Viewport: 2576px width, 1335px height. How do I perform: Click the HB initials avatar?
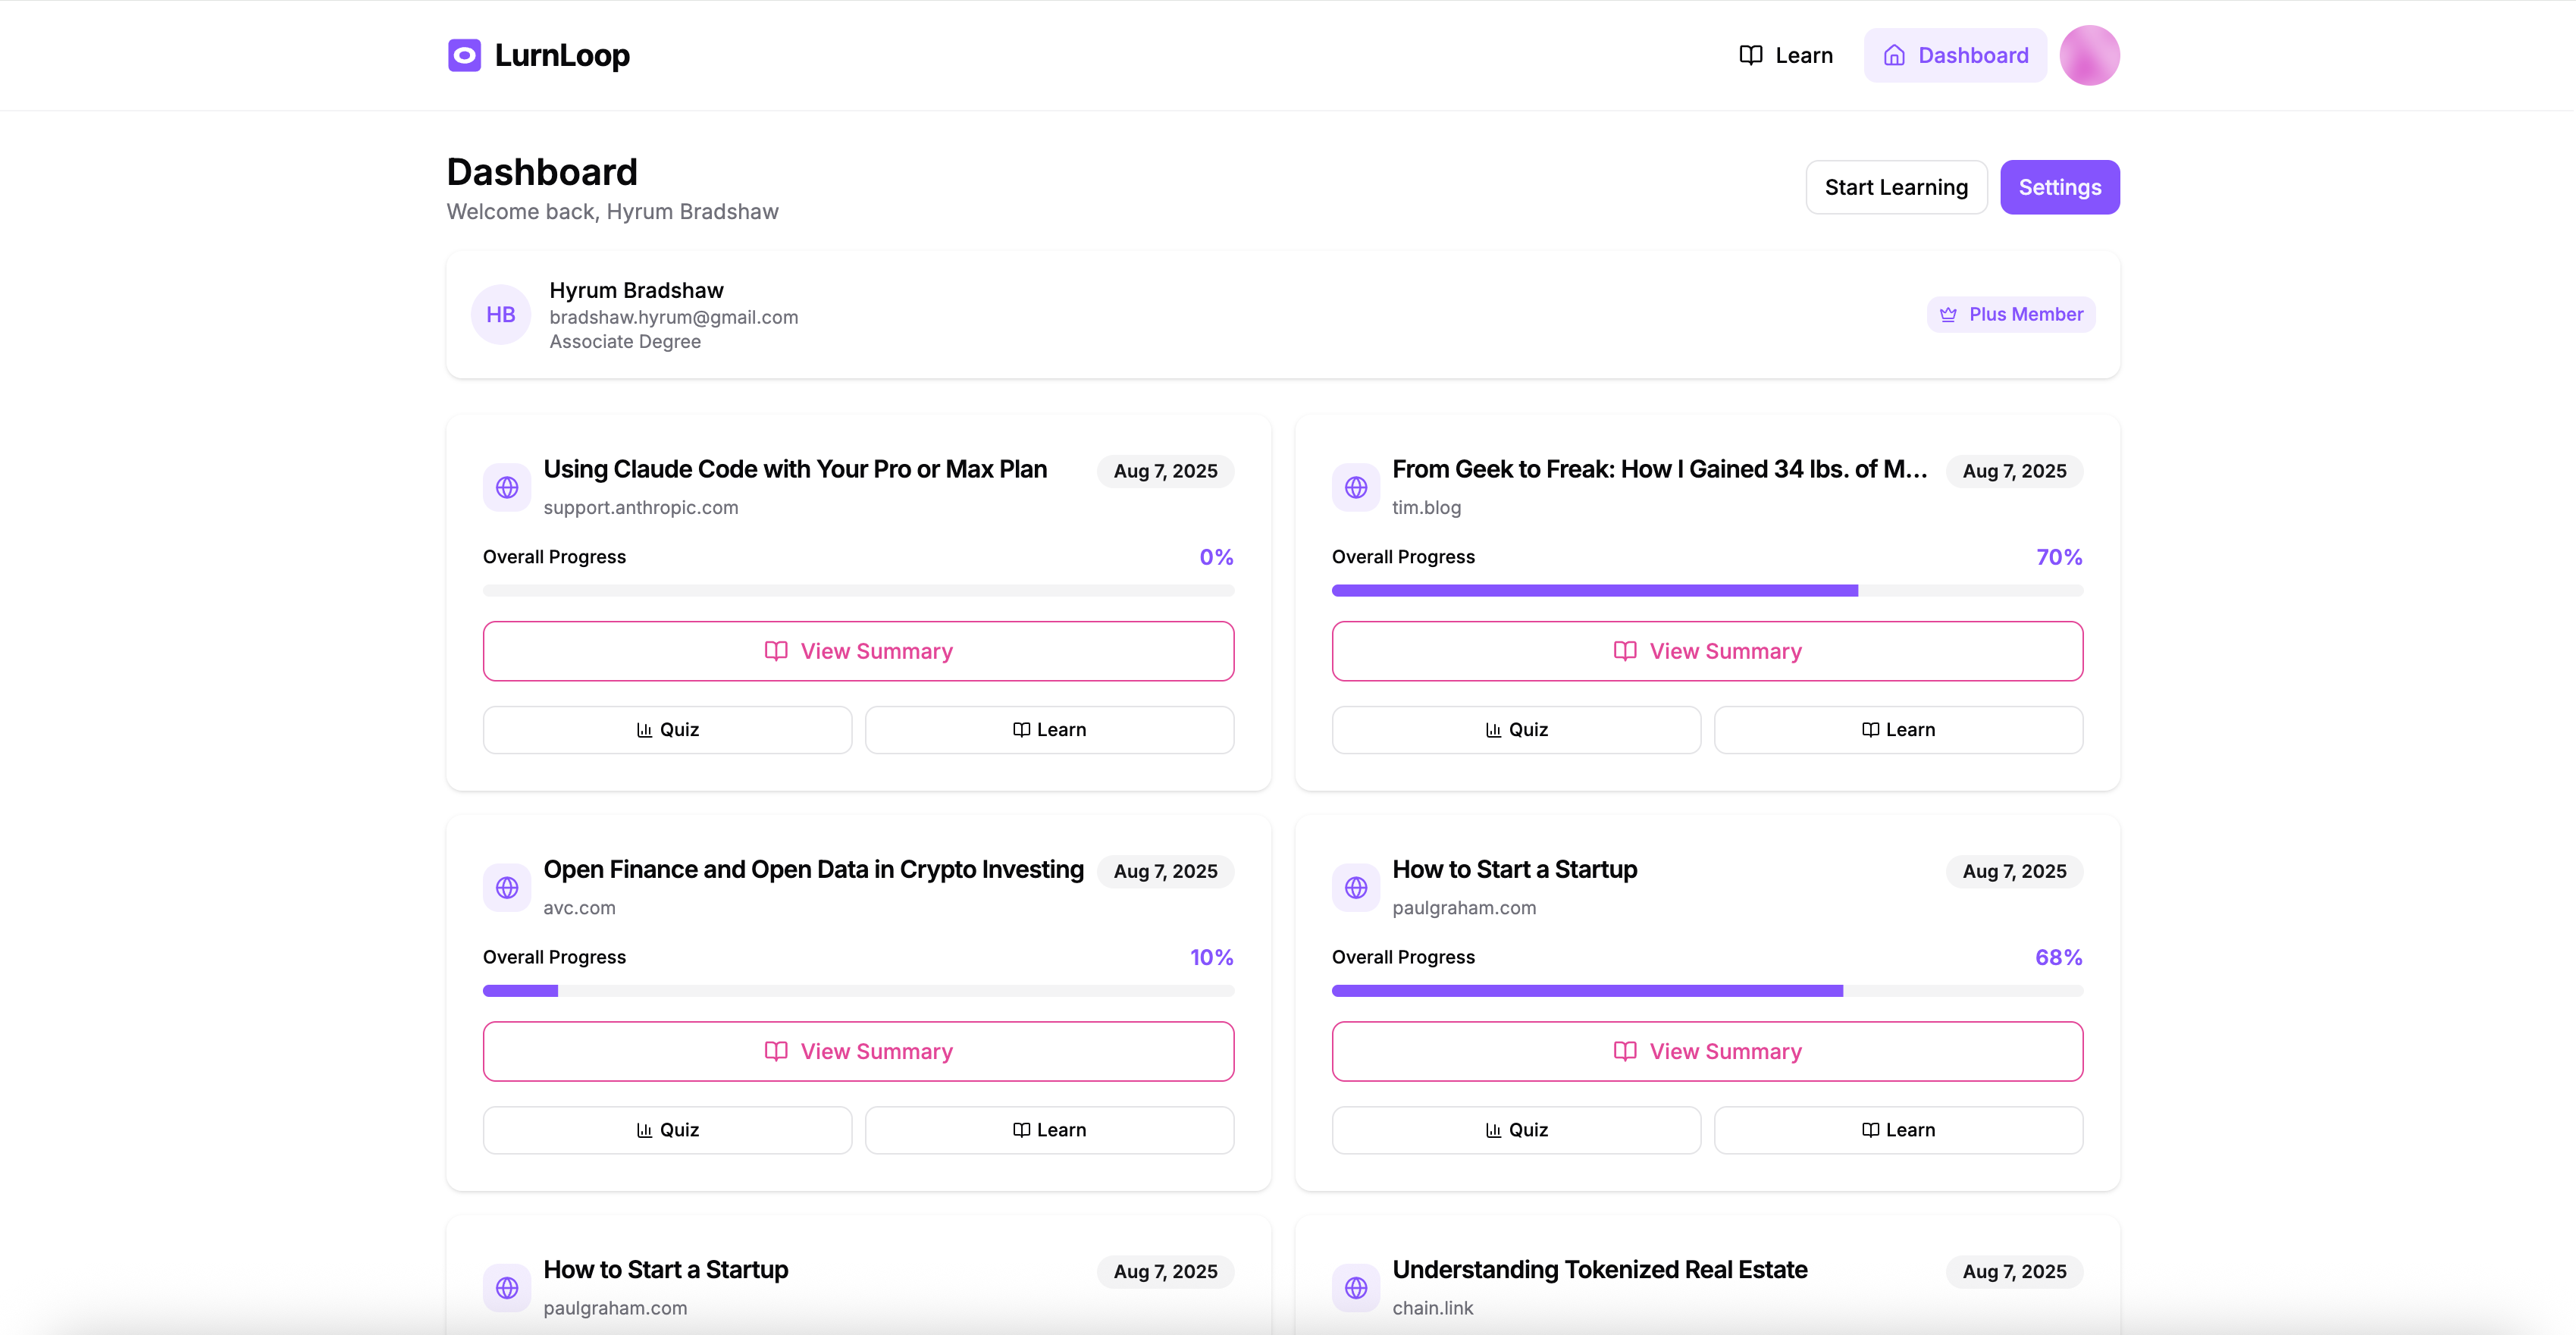pos(500,315)
